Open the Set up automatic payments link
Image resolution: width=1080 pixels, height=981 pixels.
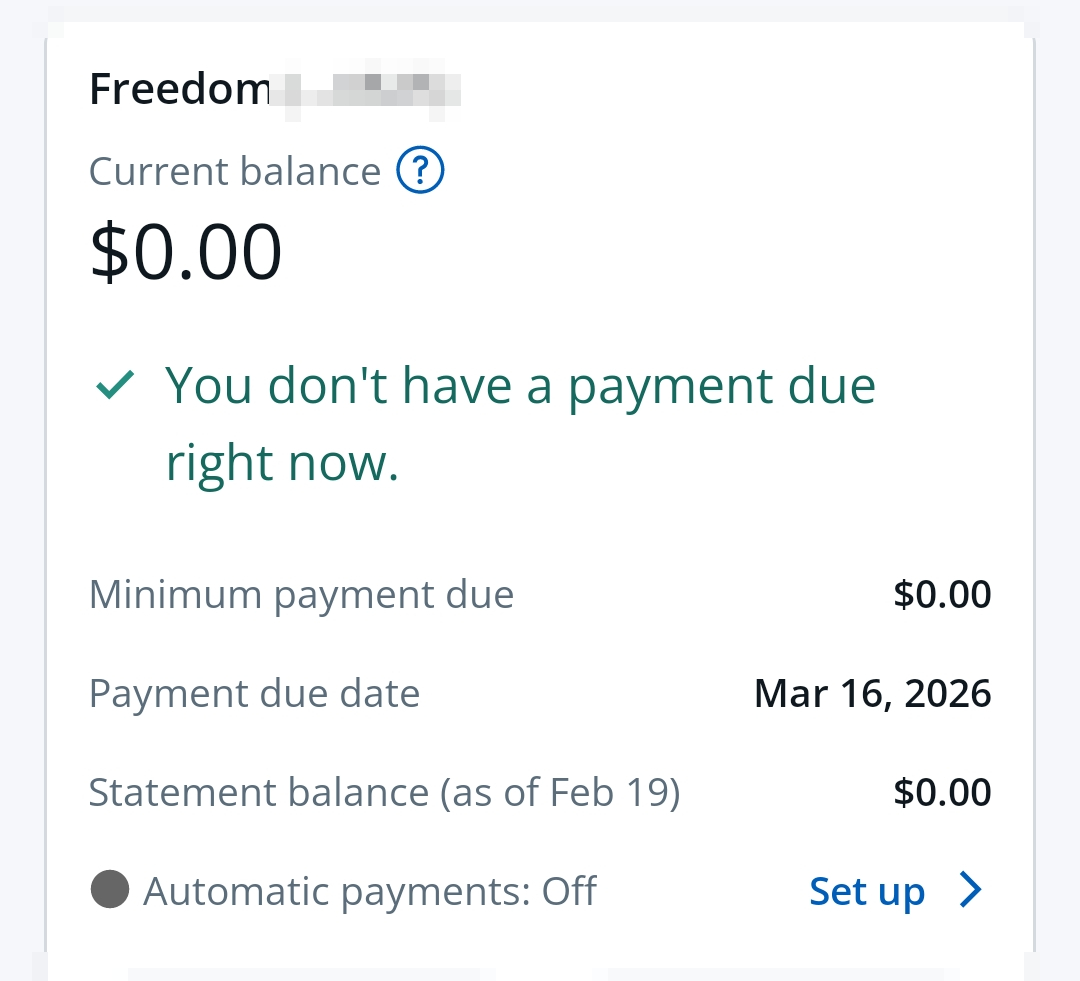pos(866,890)
